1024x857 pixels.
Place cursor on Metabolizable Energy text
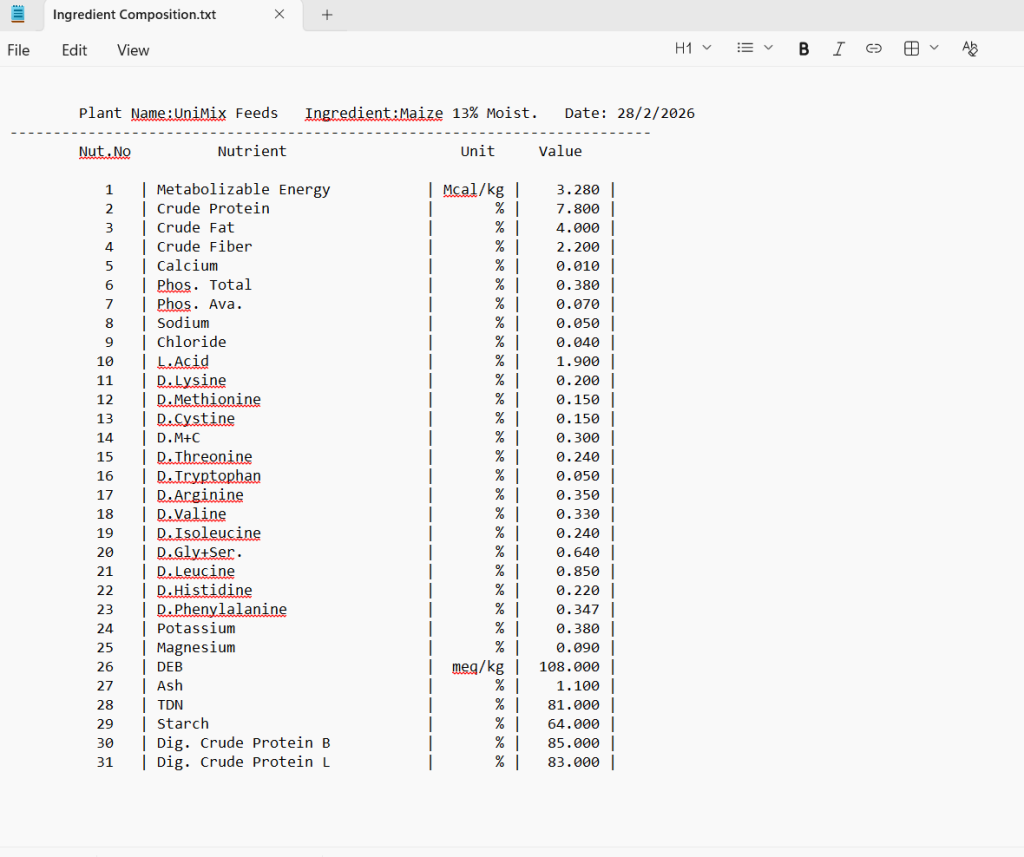tap(243, 190)
